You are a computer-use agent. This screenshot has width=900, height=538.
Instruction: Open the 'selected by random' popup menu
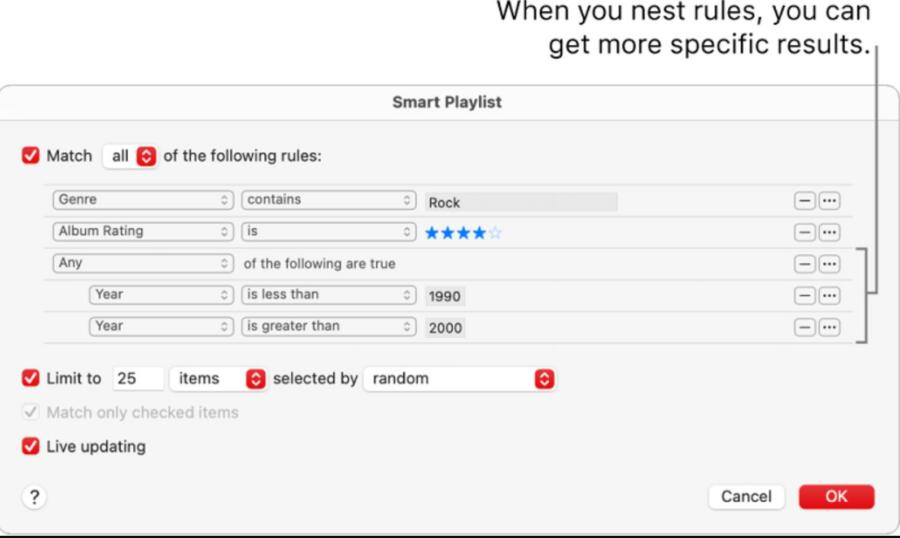[459, 379]
